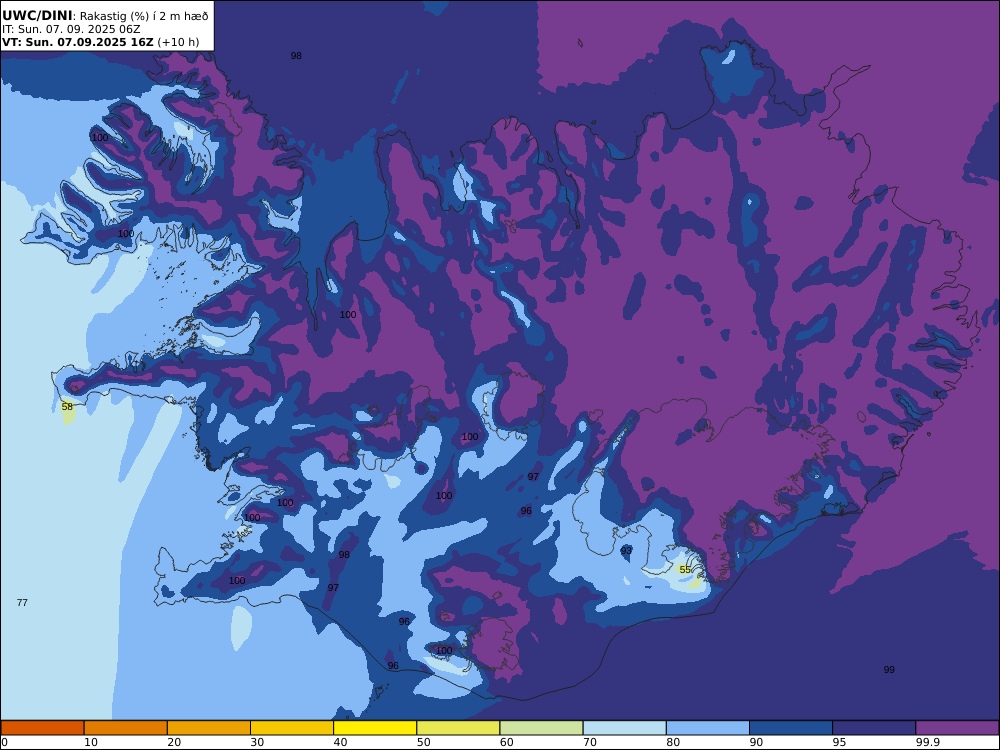Pick the pale yellow 50–60 legend swatch

458,728
